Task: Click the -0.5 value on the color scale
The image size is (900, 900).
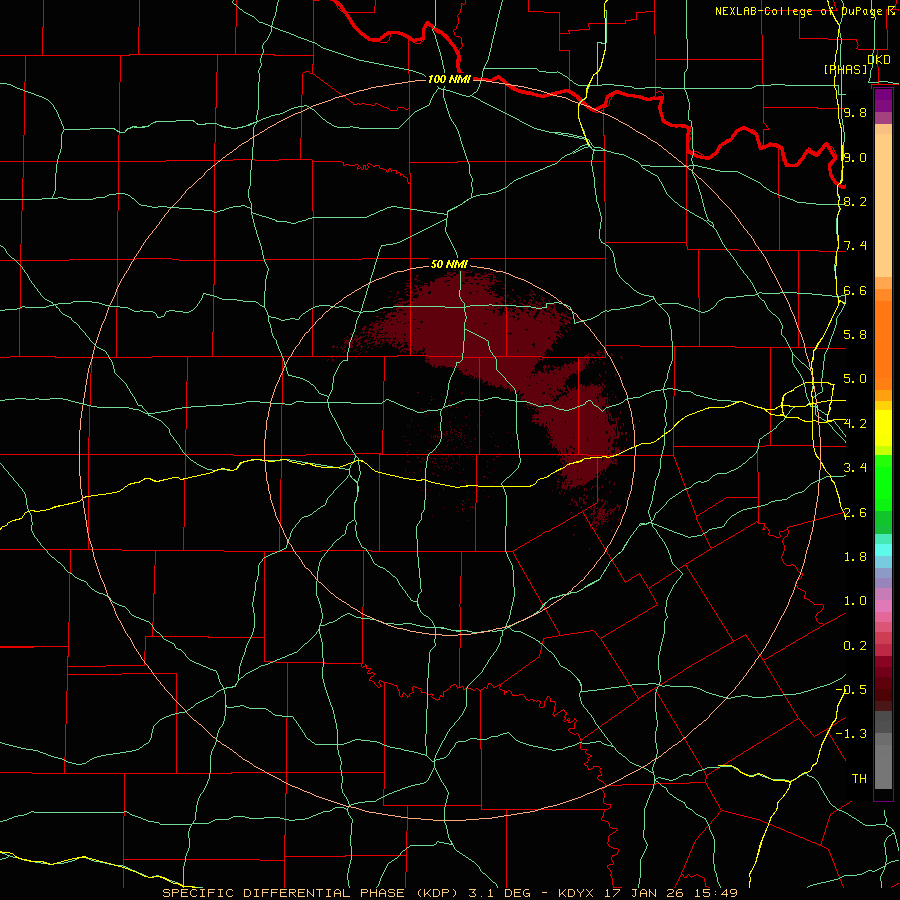Action: pyautogui.click(x=851, y=689)
